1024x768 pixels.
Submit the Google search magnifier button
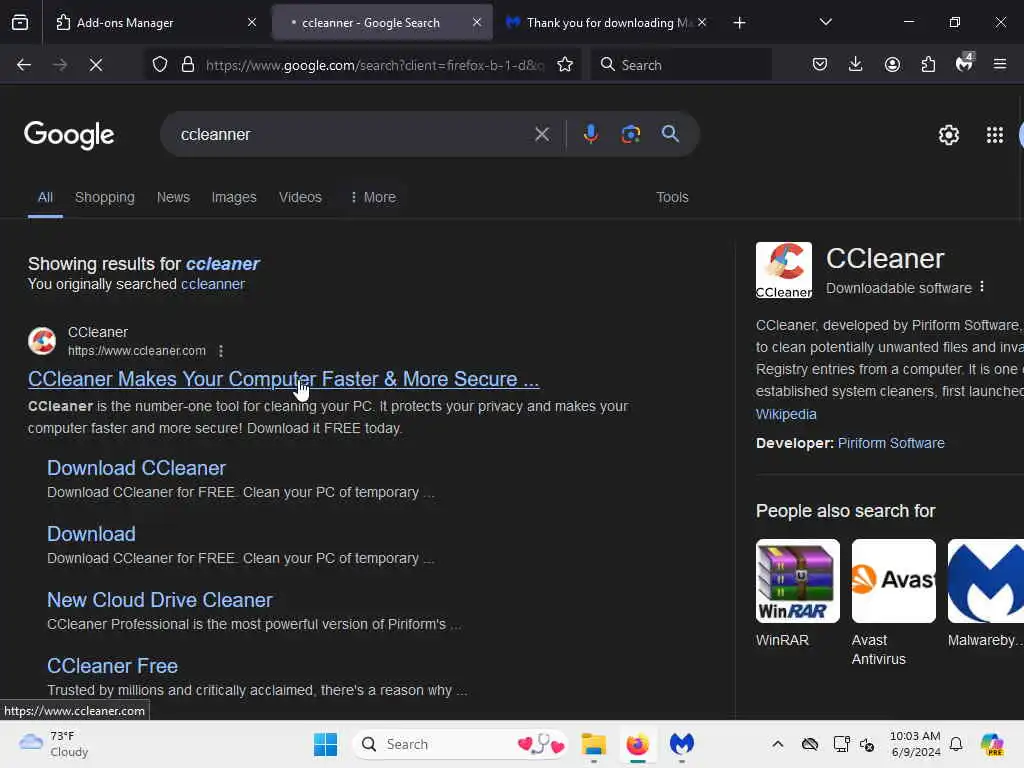(670, 134)
